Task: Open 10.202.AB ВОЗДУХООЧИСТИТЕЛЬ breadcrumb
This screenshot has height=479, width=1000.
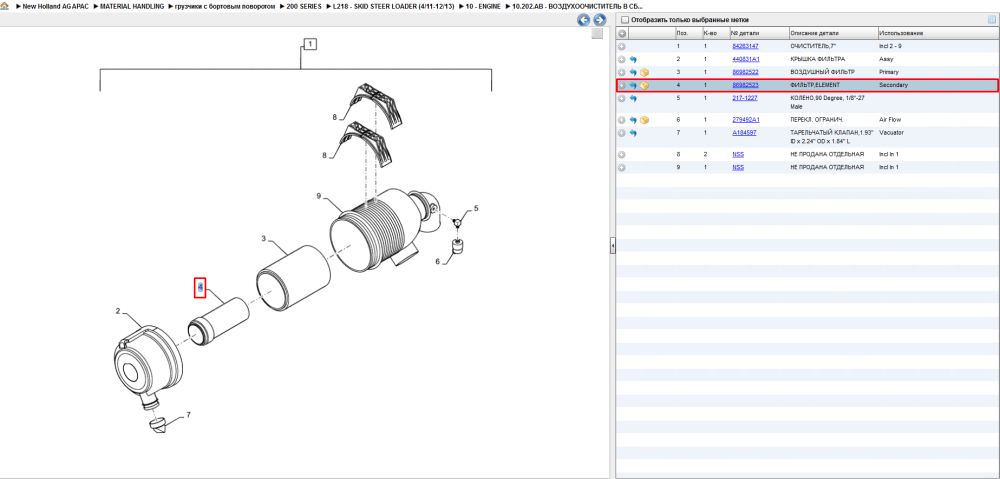Action: (577, 6)
